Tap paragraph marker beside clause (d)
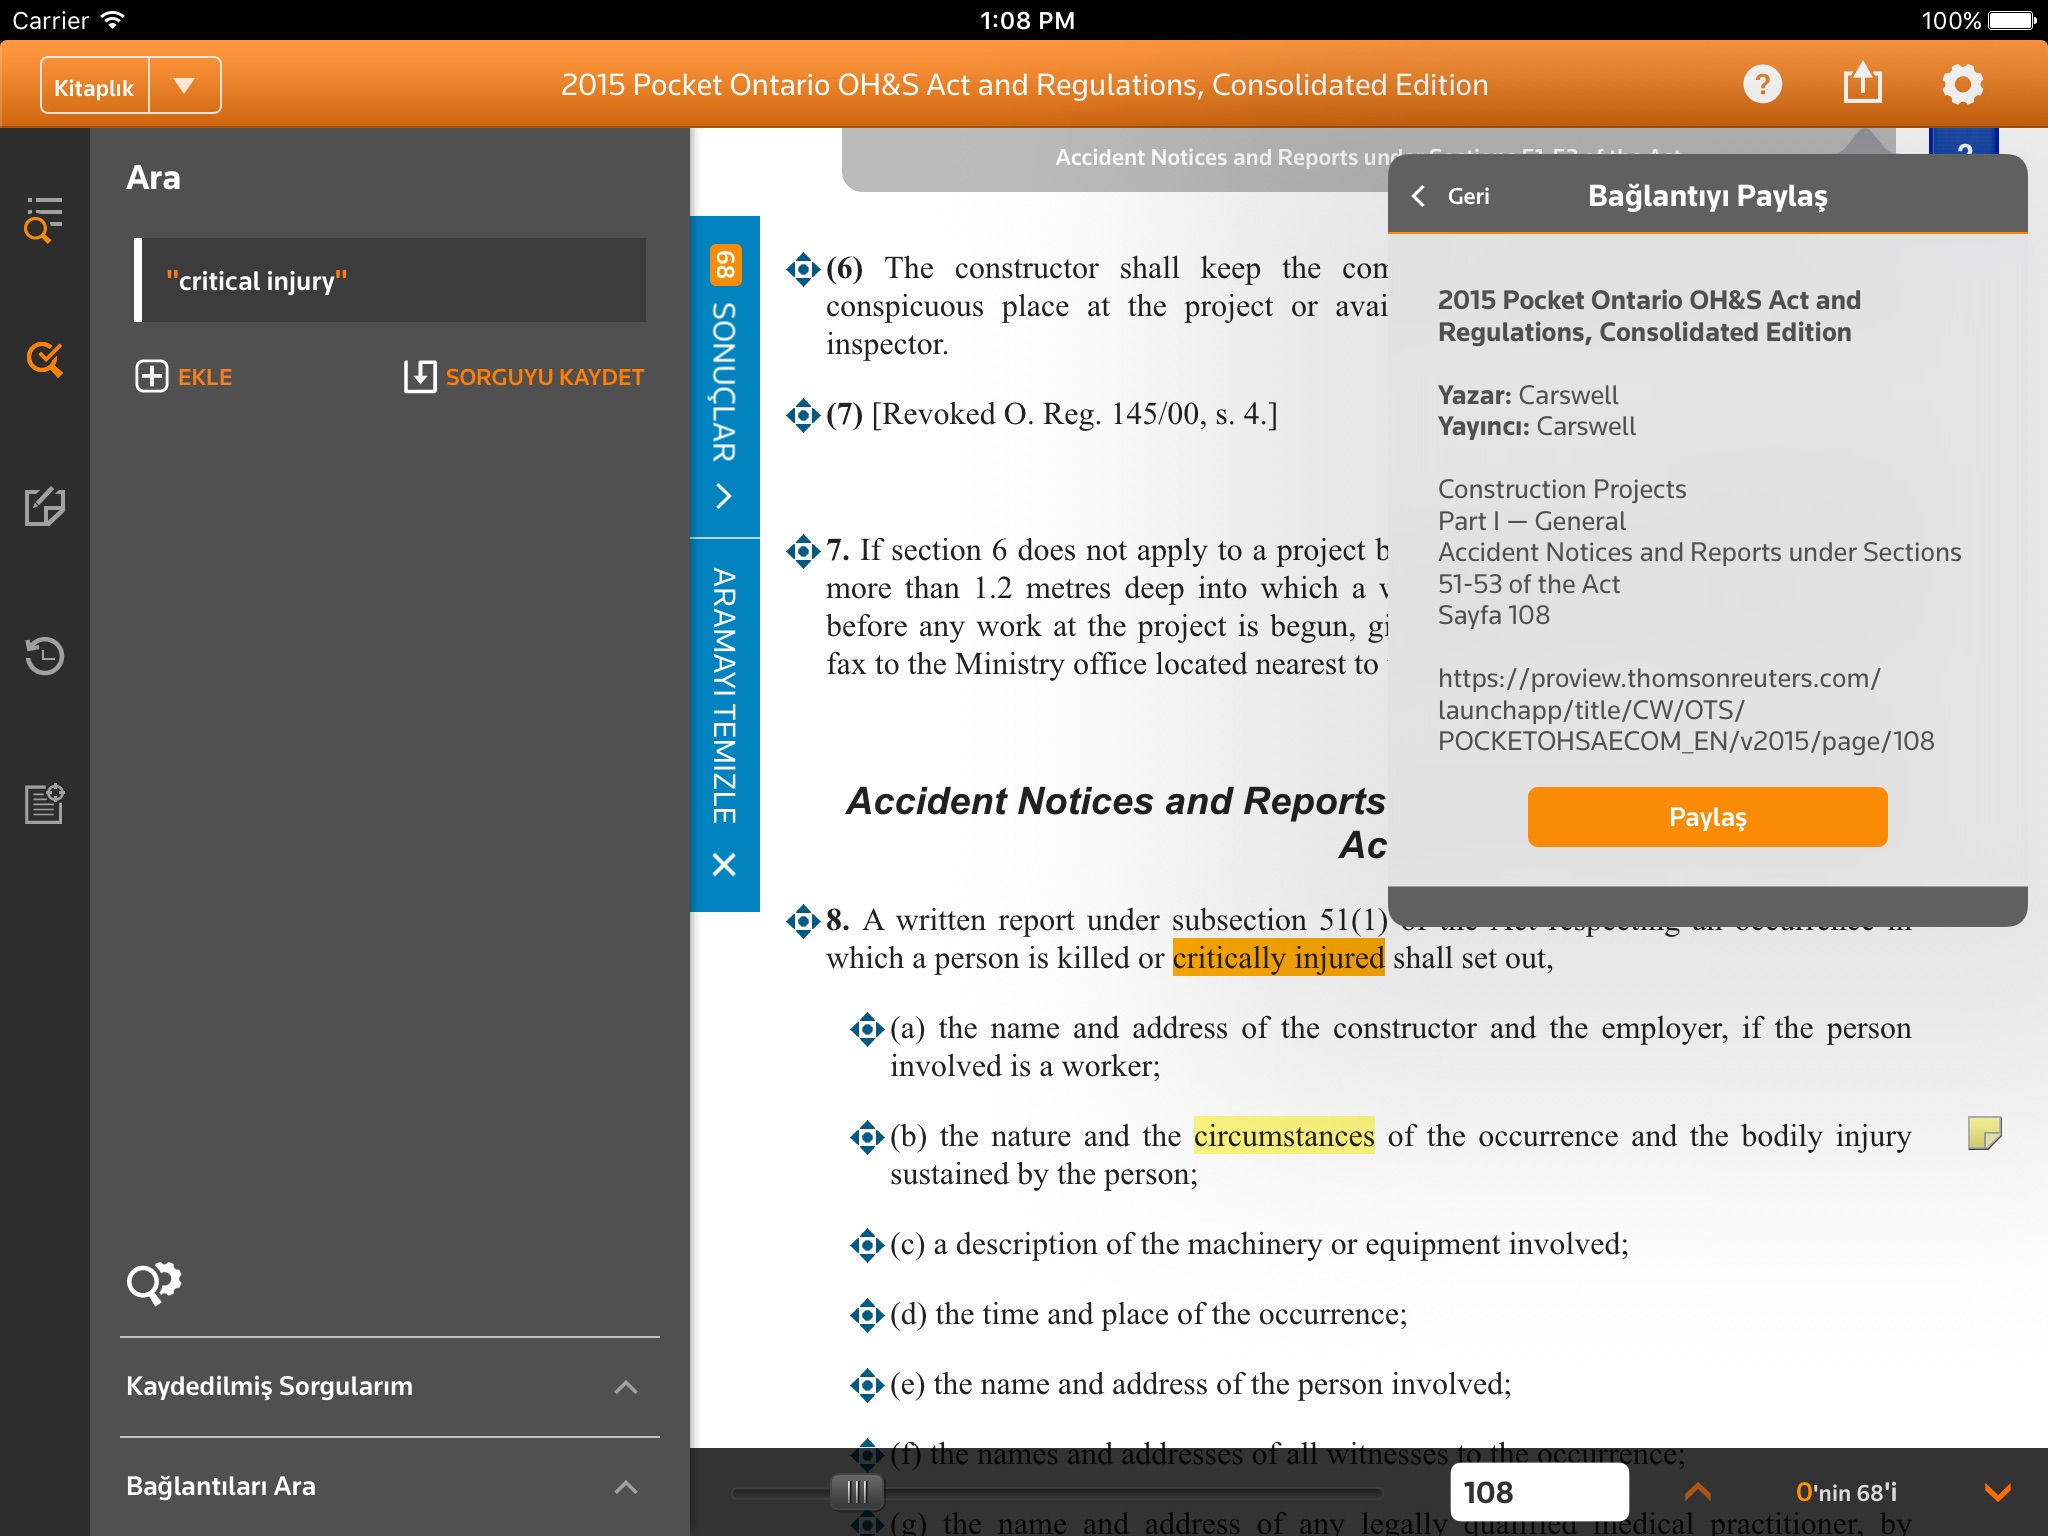The width and height of the screenshot is (2048, 1536). pos(867,1314)
